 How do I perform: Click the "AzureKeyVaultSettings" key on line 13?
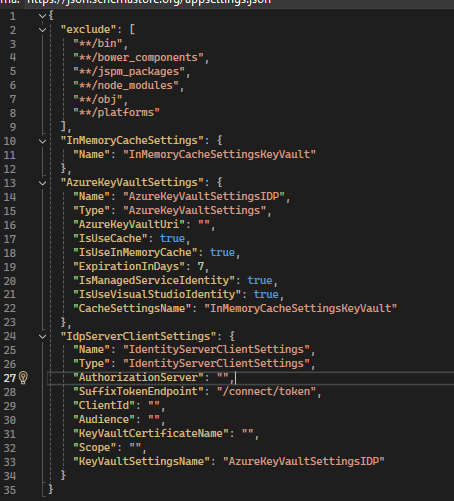click(132, 182)
